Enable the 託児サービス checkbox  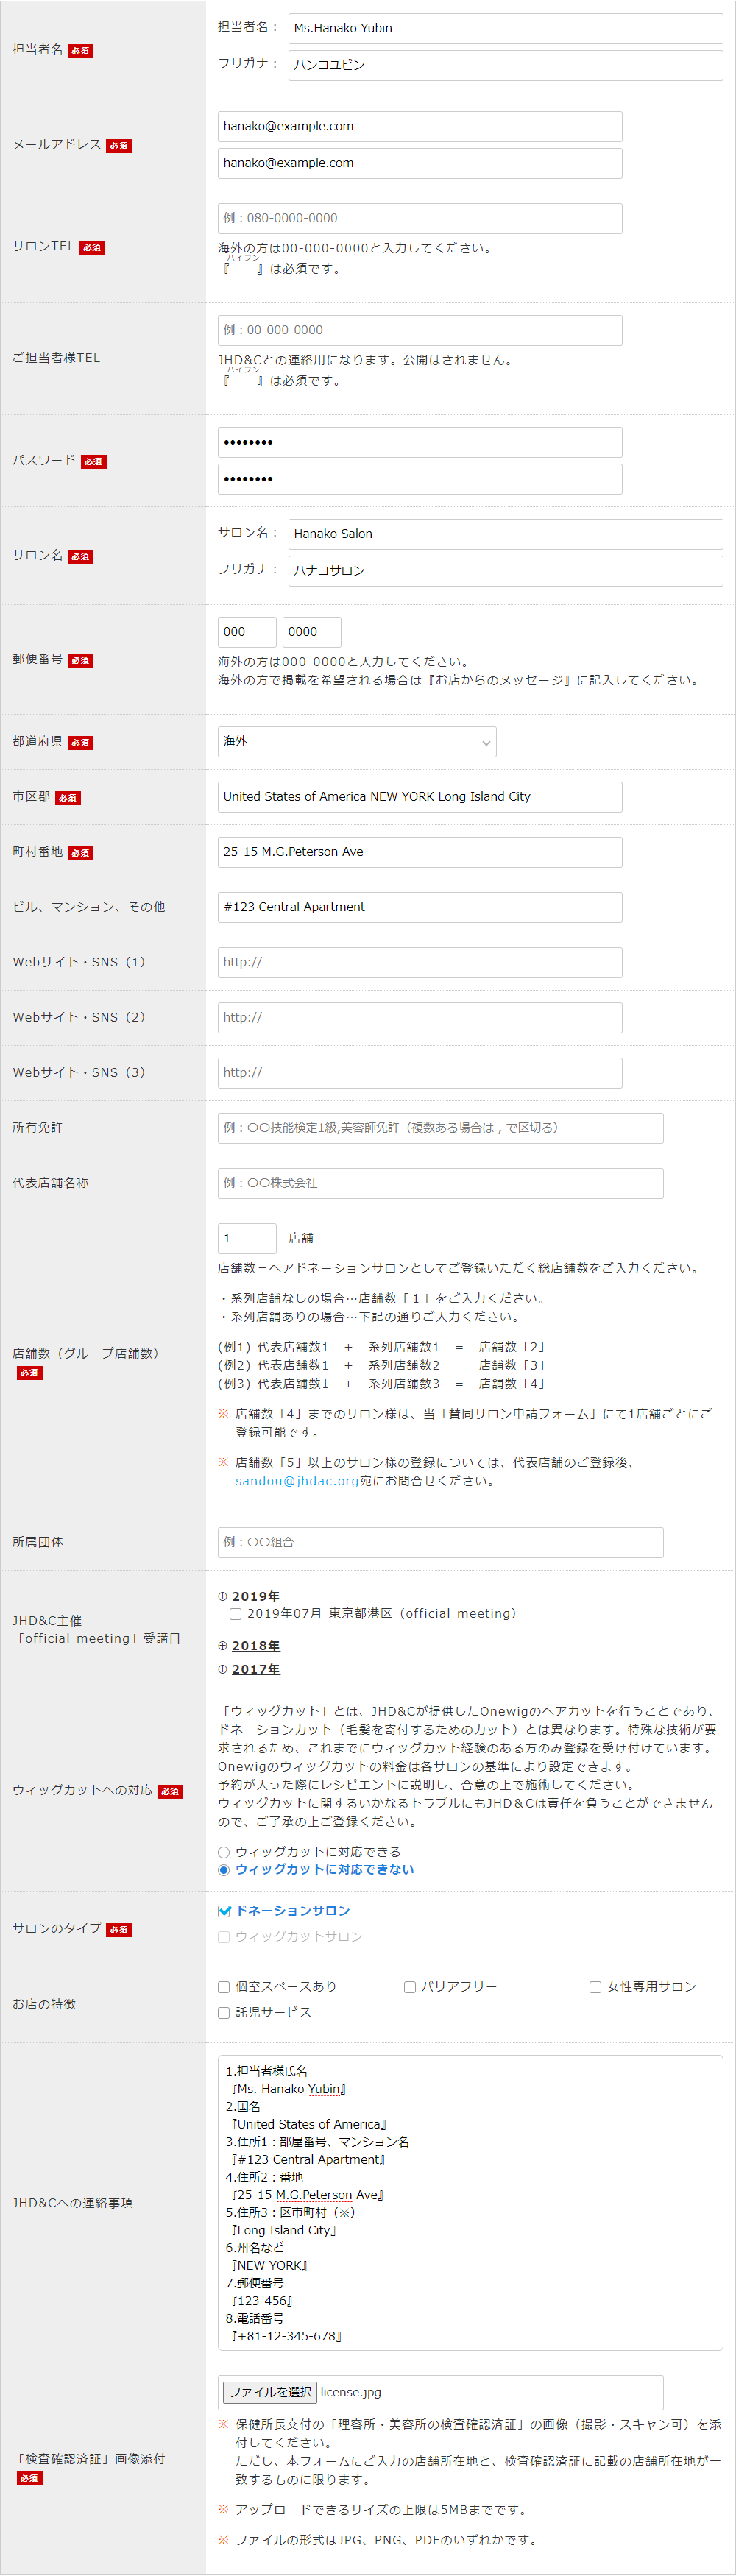(224, 2012)
